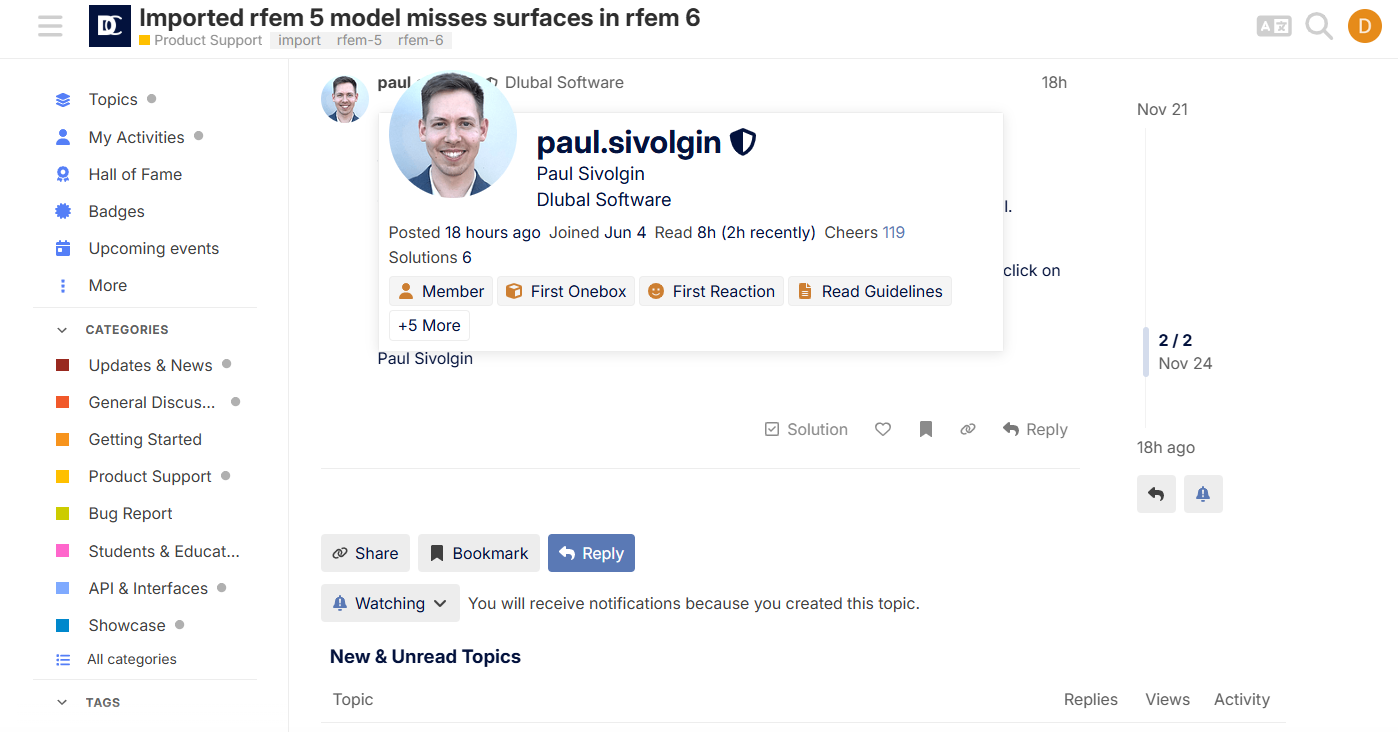The width and height of the screenshot is (1398, 732).
Task: Select the Bug Report category
Action: click(130, 513)
